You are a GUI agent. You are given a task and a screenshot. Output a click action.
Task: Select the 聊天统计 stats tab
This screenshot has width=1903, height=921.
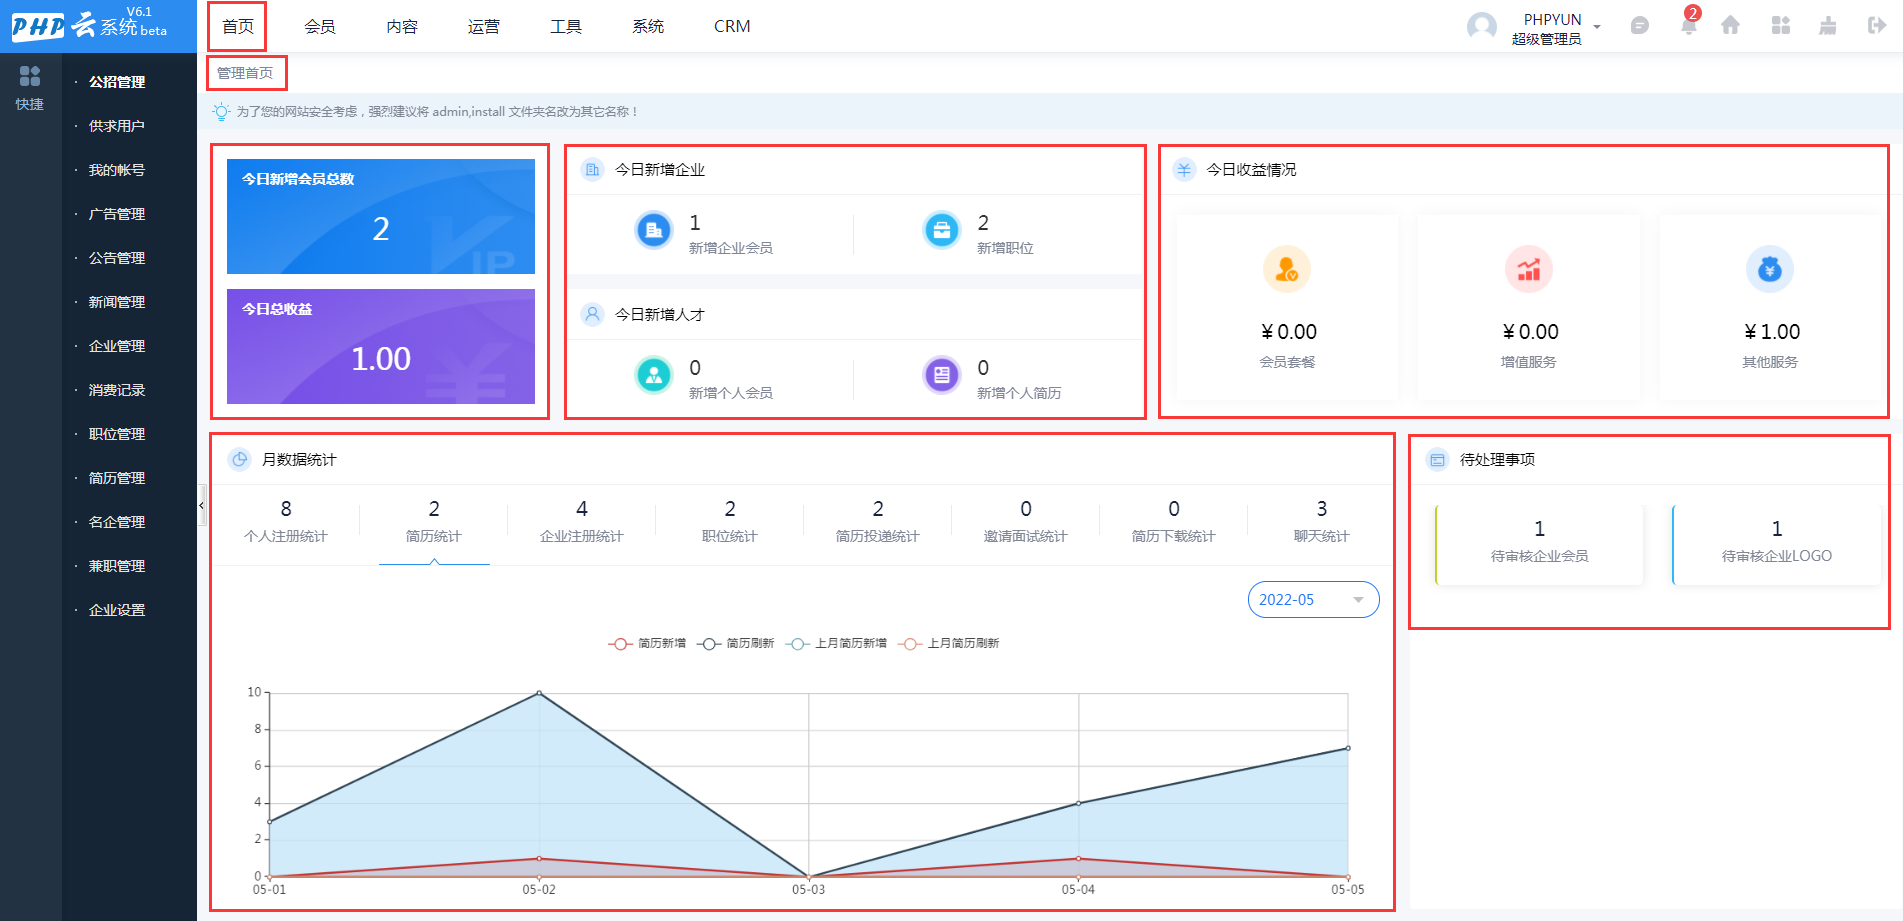[1322, 522]
